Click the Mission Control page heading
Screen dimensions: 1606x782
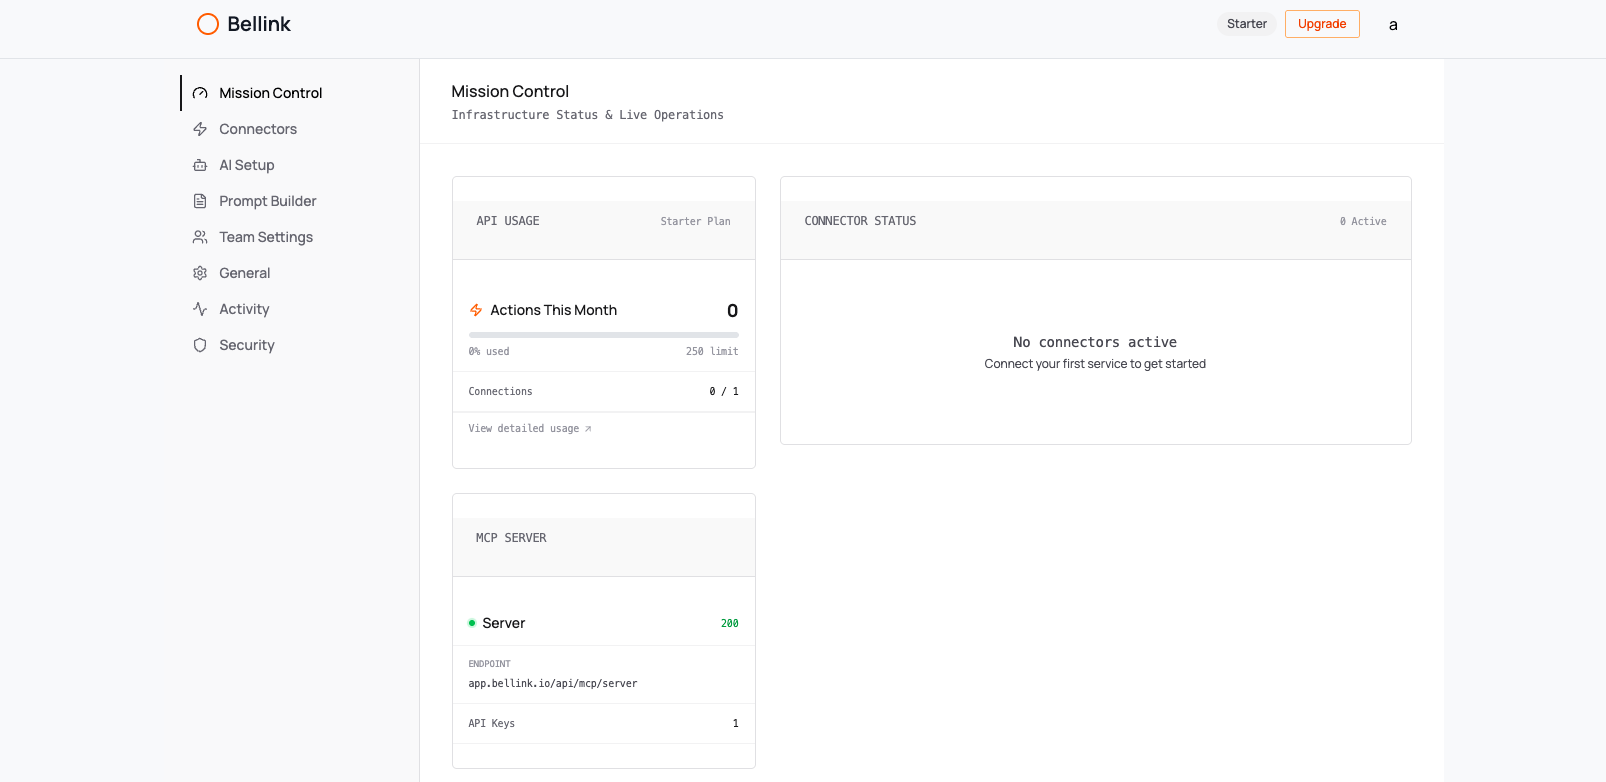(510, 91)
